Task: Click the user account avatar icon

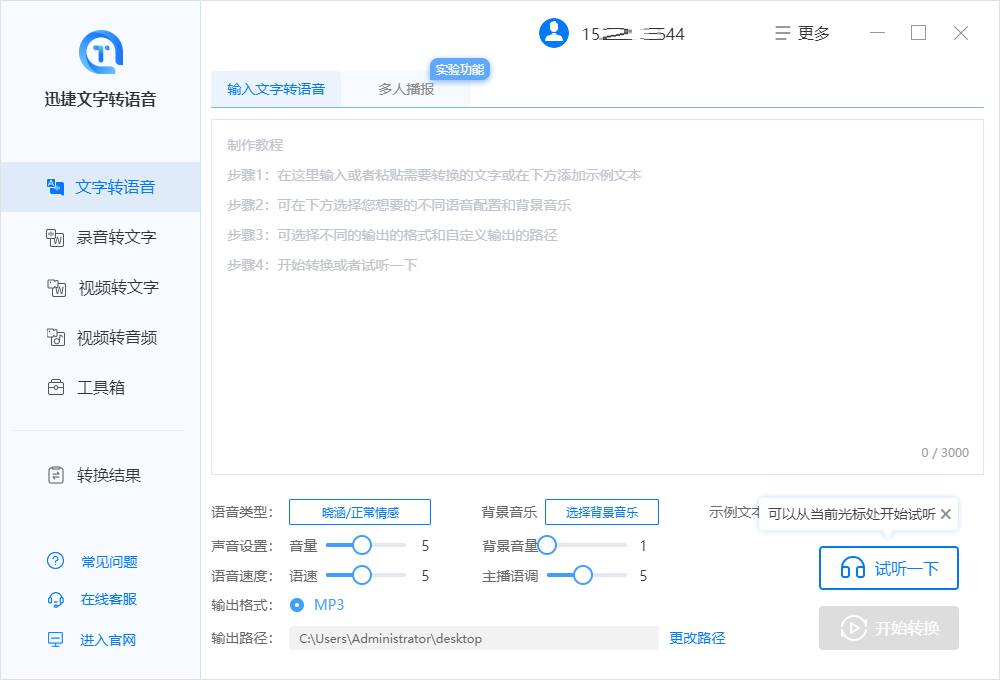Action: (554, 32)
